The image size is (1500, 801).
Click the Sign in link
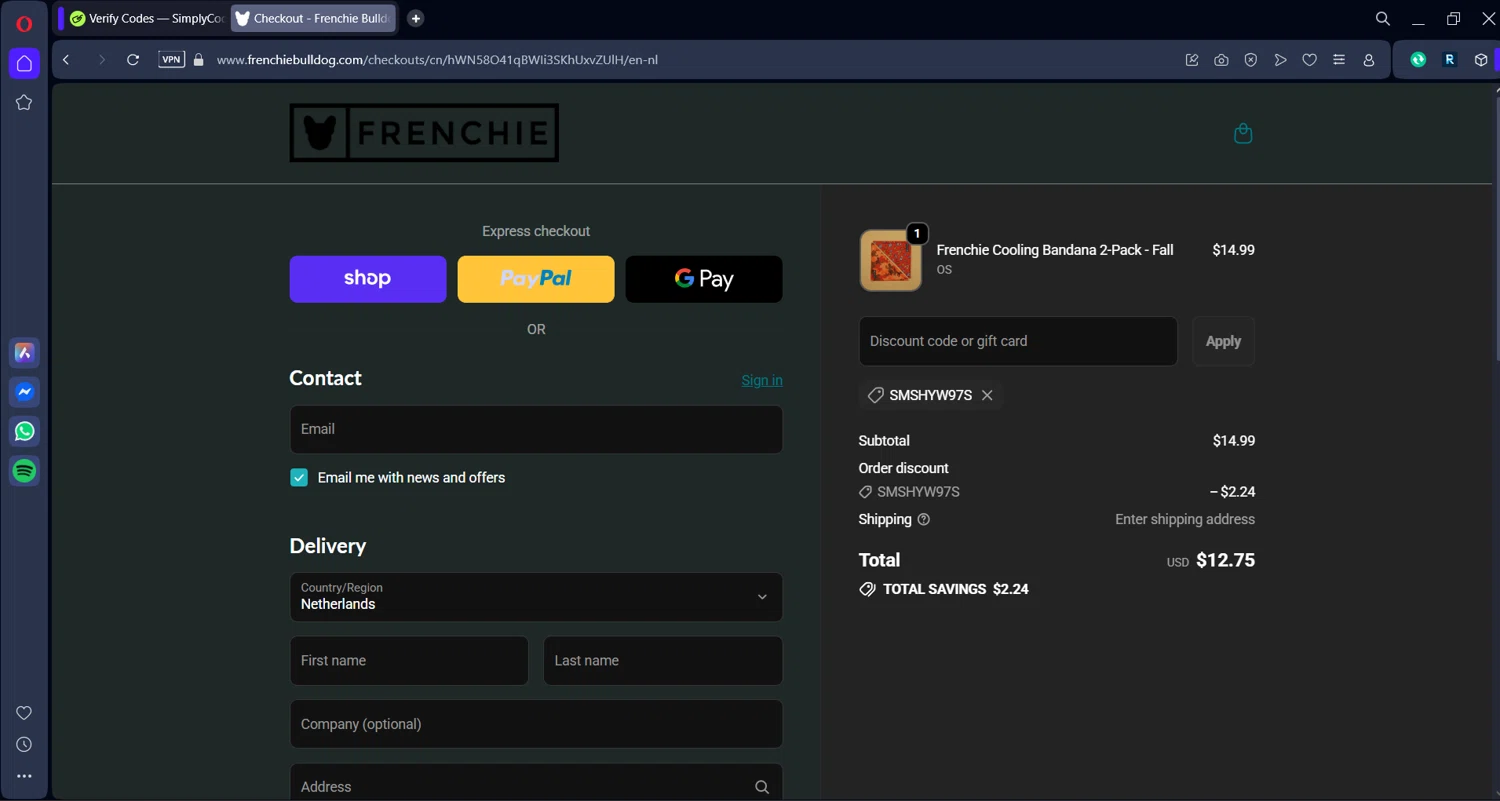(x=762, y=380)
